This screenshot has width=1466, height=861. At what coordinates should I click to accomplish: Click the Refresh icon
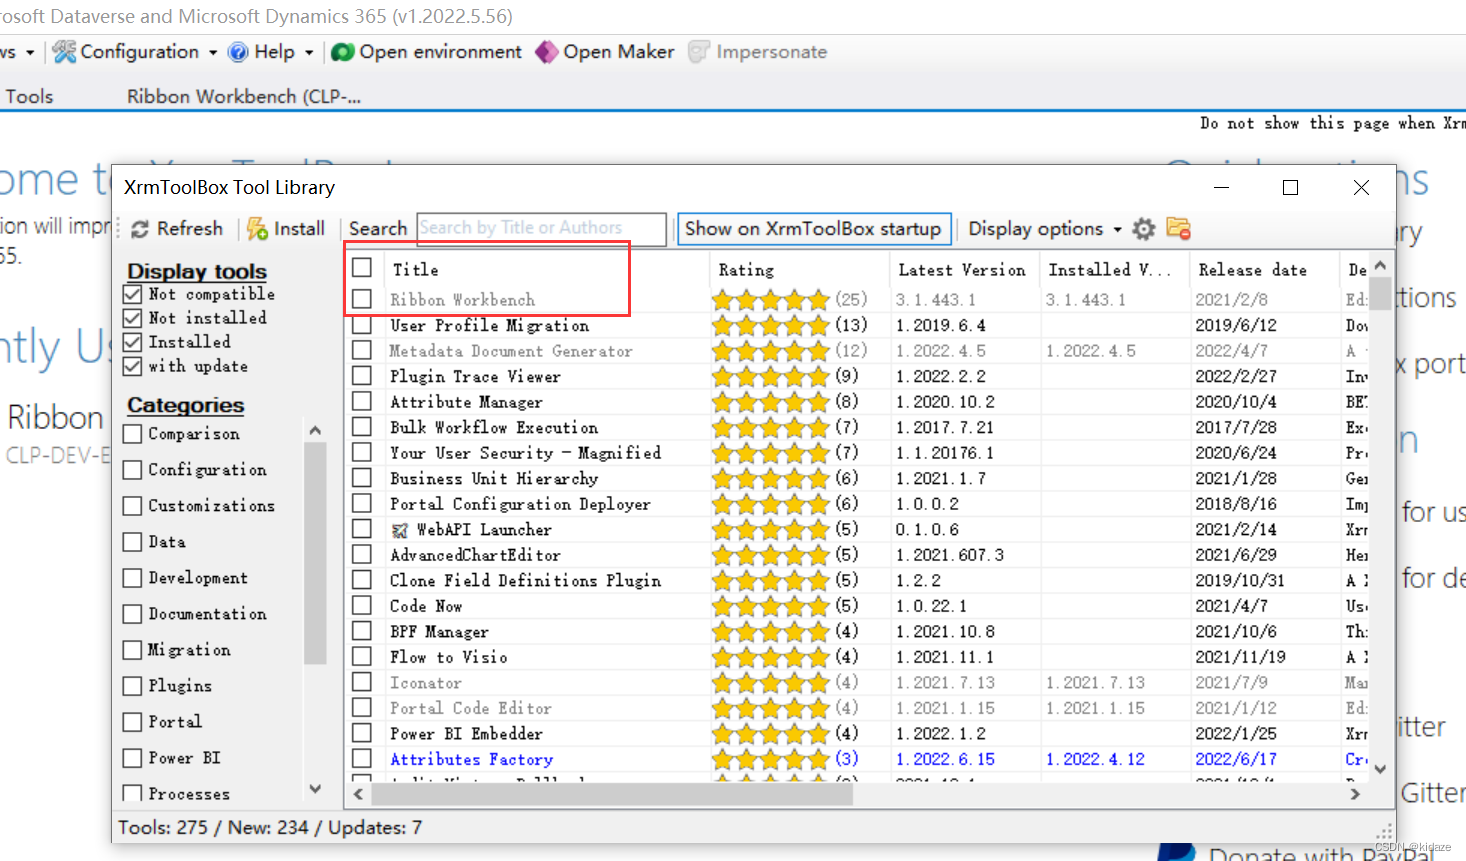[x=141, y=228]
